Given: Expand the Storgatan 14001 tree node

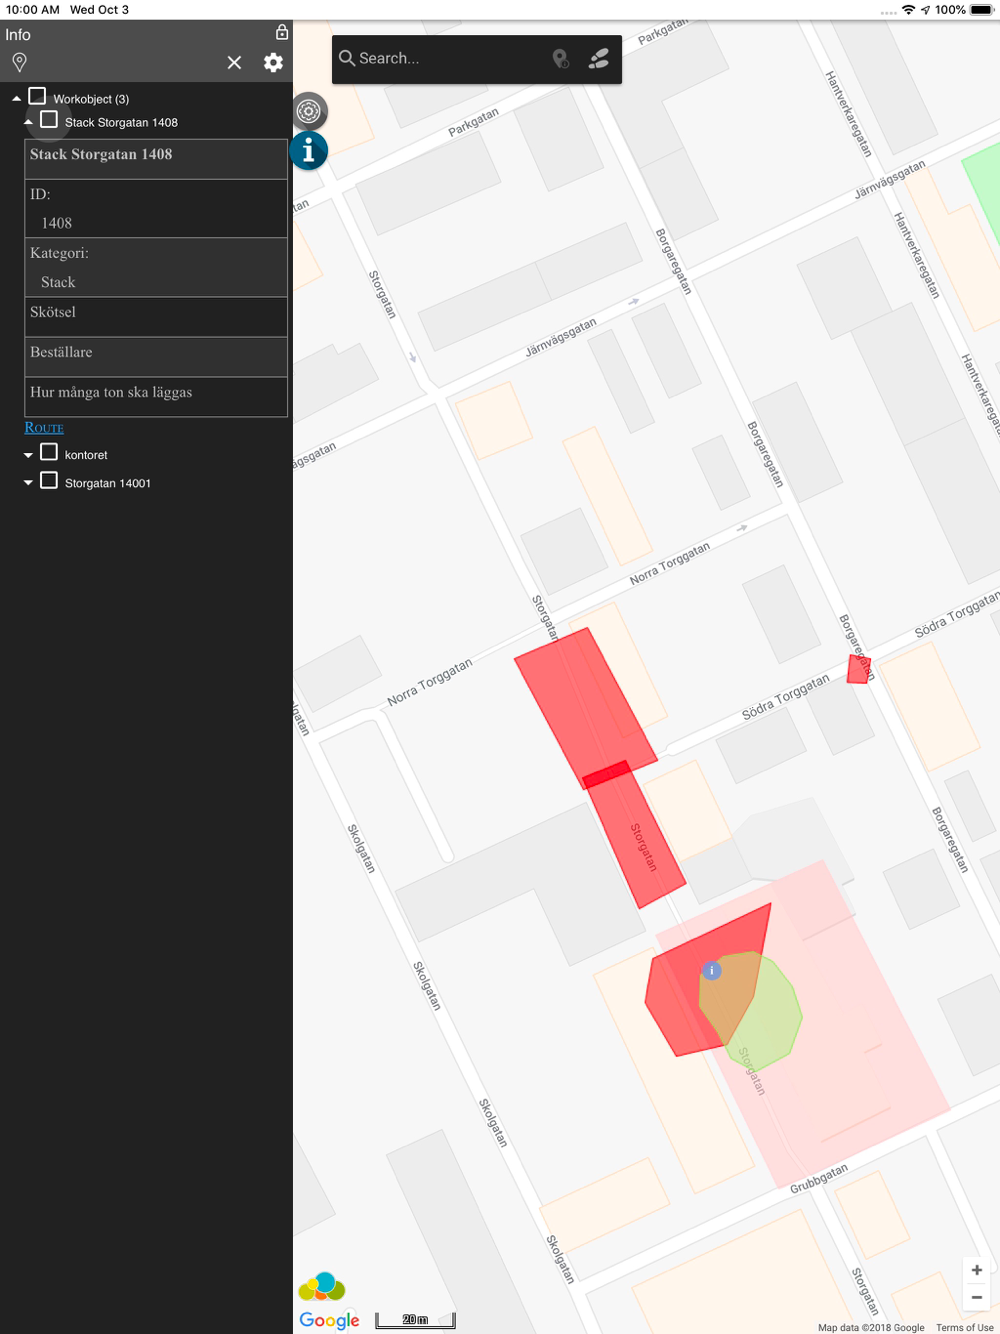Looking at the screenshot, I should click(x=28, y=482).
